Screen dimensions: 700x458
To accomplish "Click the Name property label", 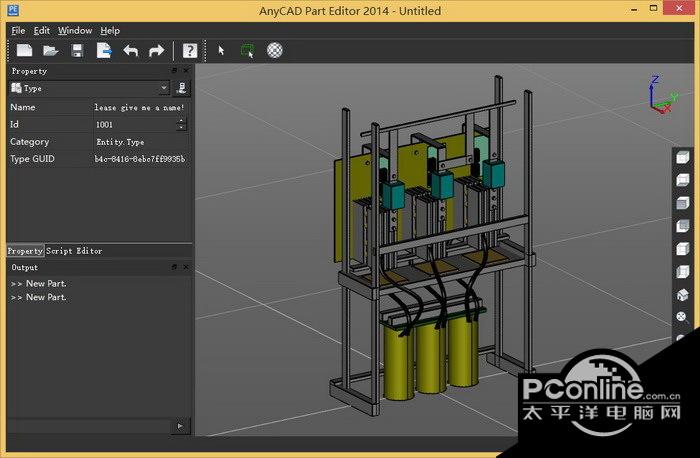I will [x=23, y=107].
